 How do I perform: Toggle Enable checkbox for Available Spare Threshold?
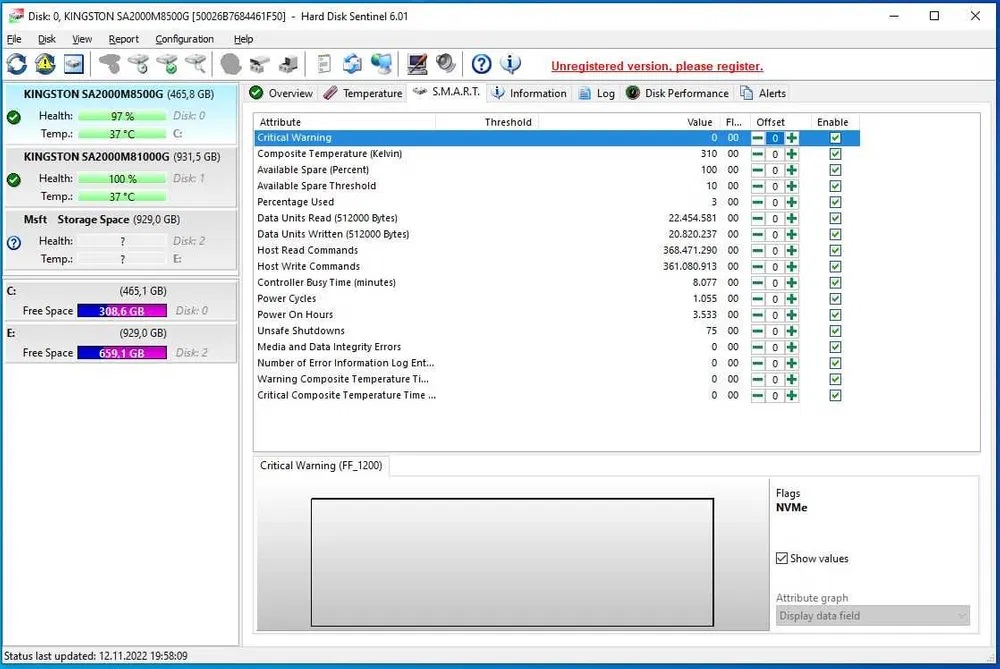835,186
